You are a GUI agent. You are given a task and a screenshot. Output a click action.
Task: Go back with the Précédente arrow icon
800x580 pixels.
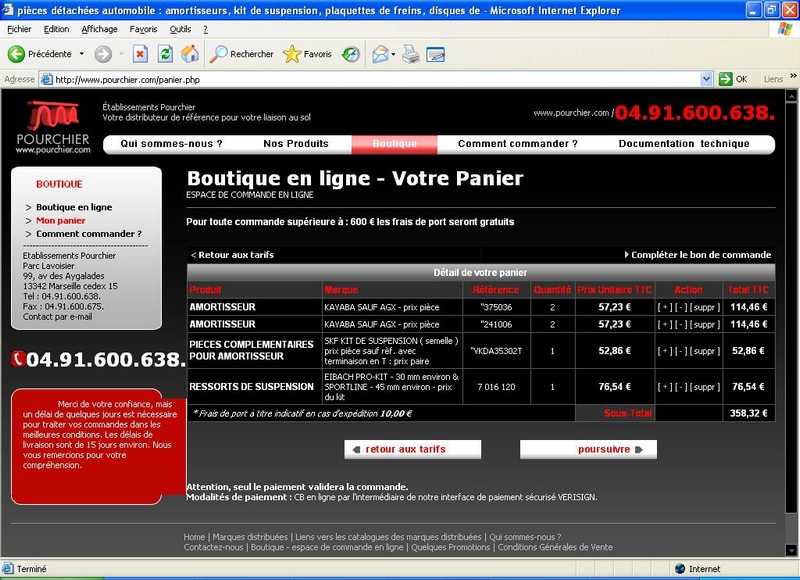coord(16,54)
